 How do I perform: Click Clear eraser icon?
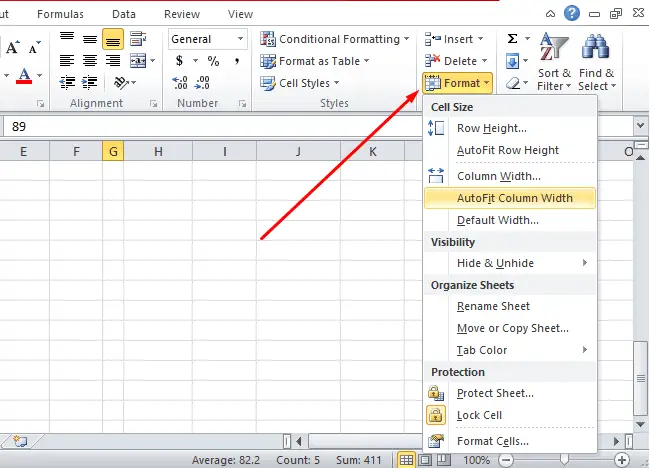[x=513, y=83]
